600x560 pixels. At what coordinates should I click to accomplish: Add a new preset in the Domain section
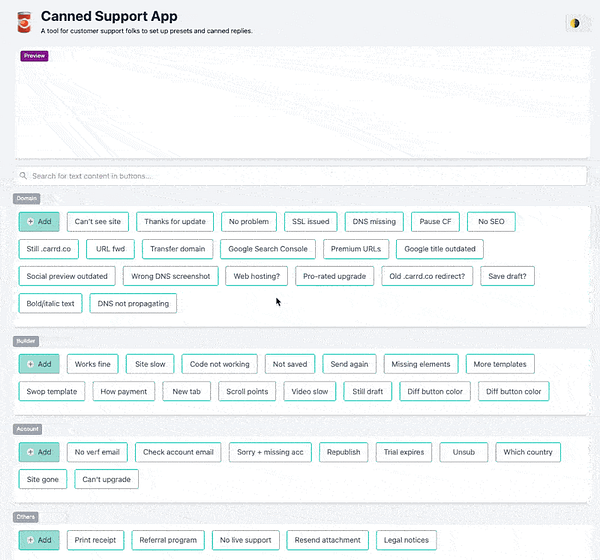click(x=39, y=222)
